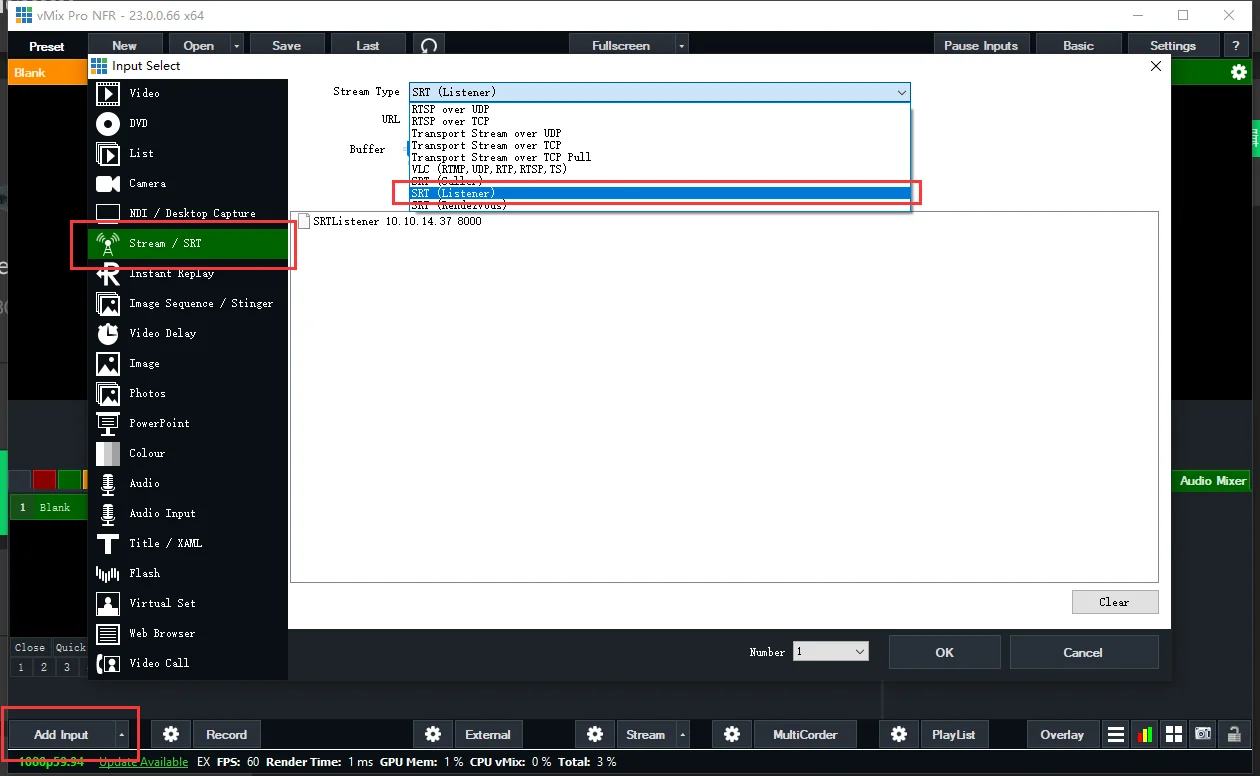Expand the Stream button arrow
The width and height of the screenshot is (1260, 776).
[x=683, y=734]
